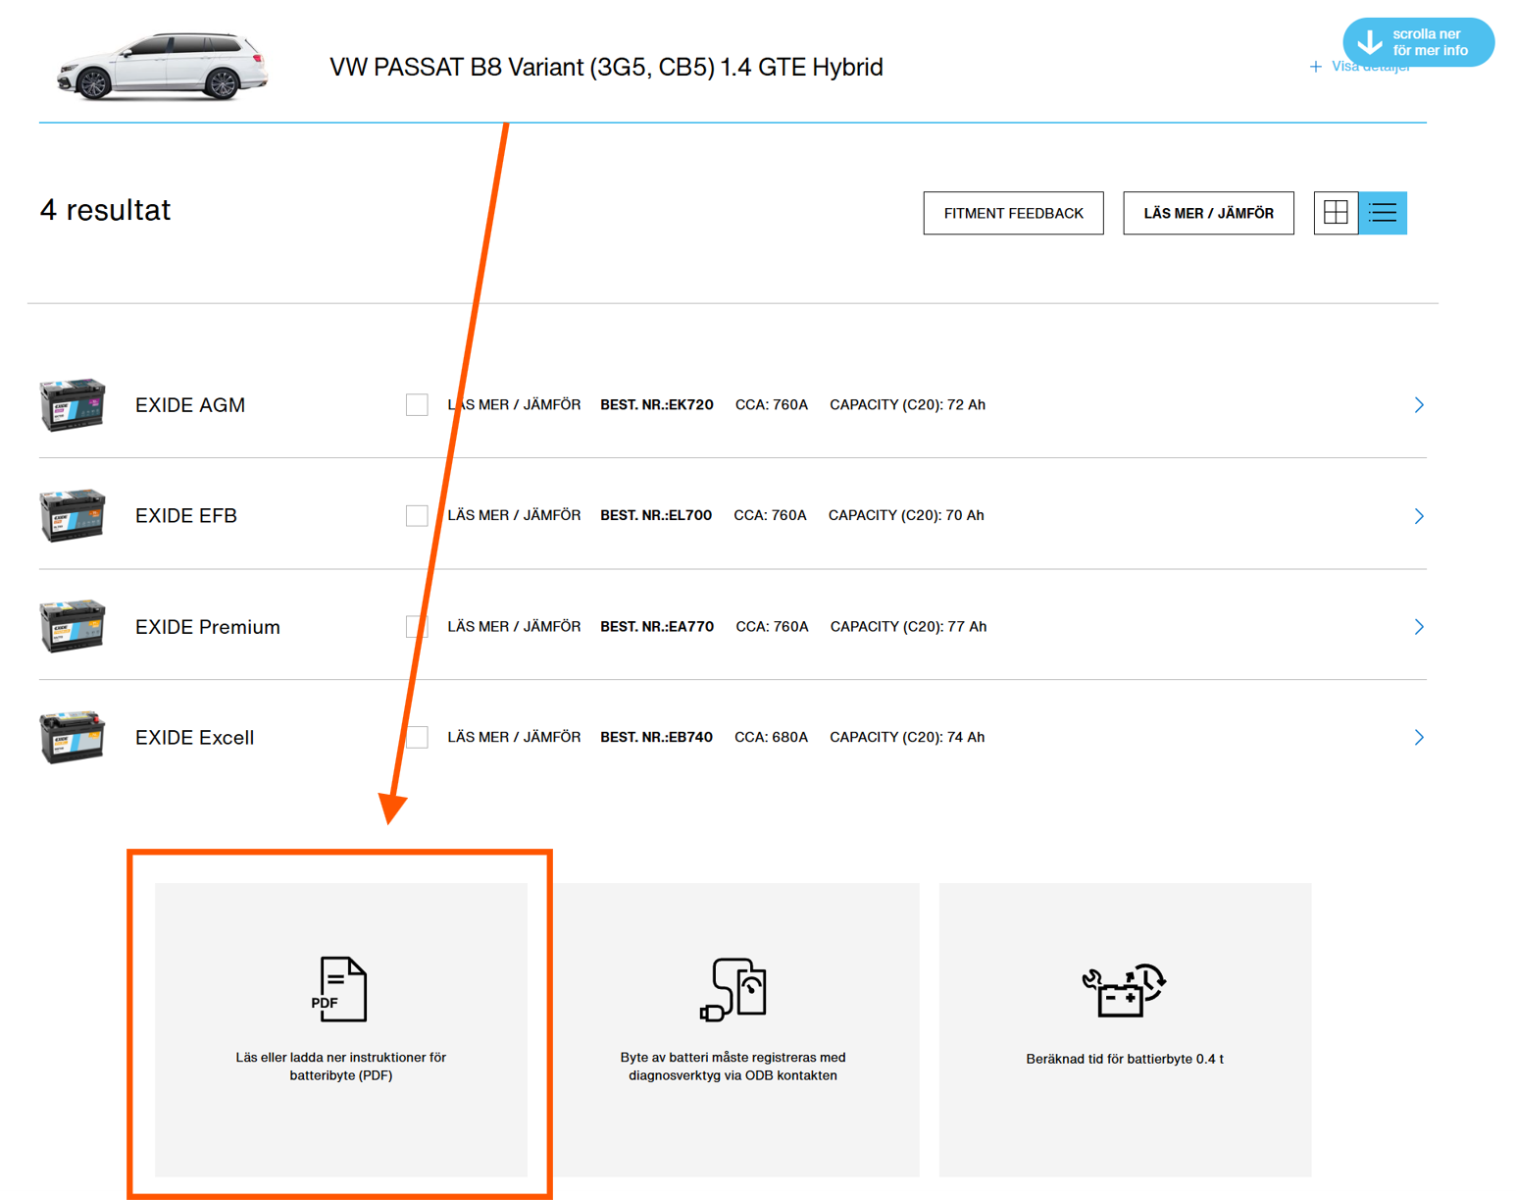Enable the compare checkbox for EXIDE Excell
This screenshot has width=1516, height=1200.
(419, 738)
